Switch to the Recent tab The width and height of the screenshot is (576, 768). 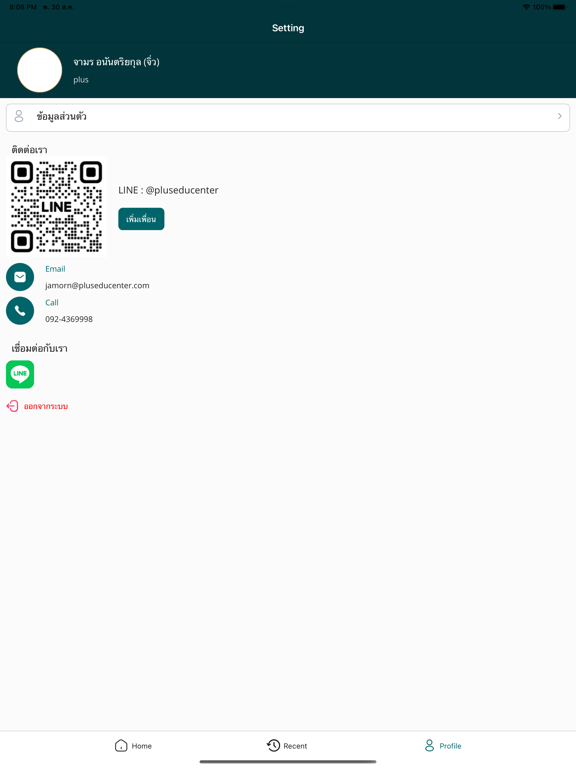(287, 746)
